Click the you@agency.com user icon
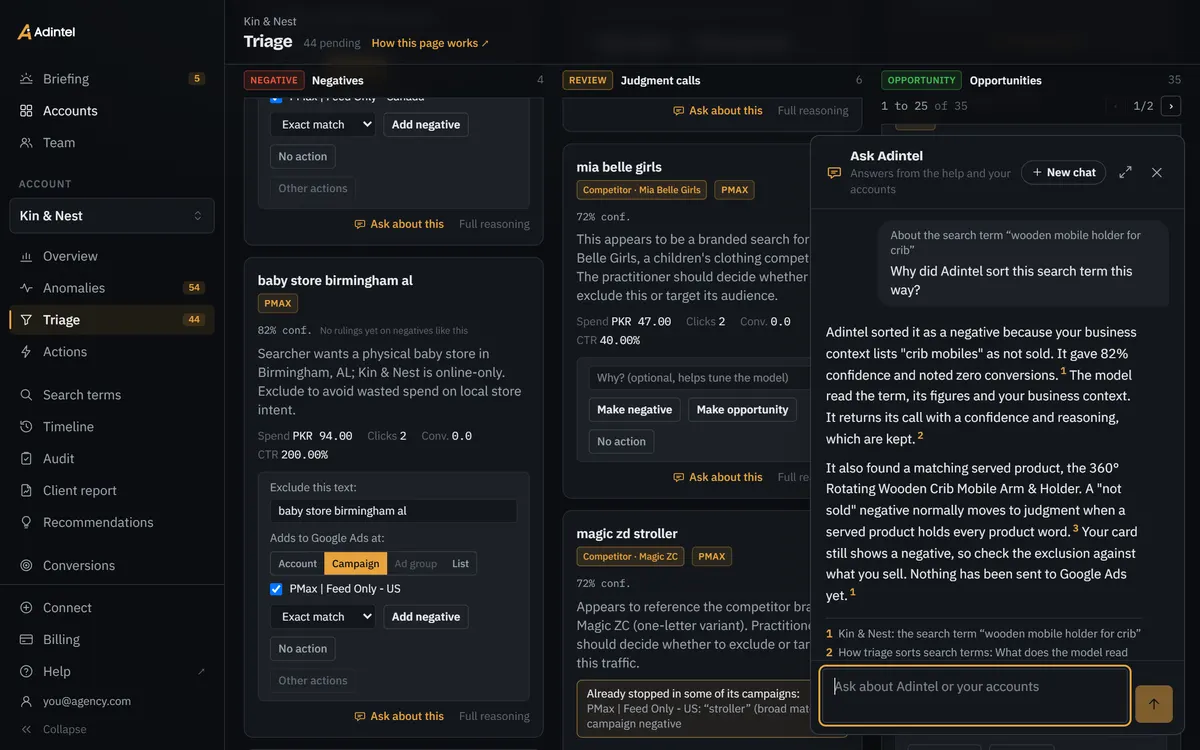Image resolution: width=1200 pixels, height=750 pixels. [26, 702]
